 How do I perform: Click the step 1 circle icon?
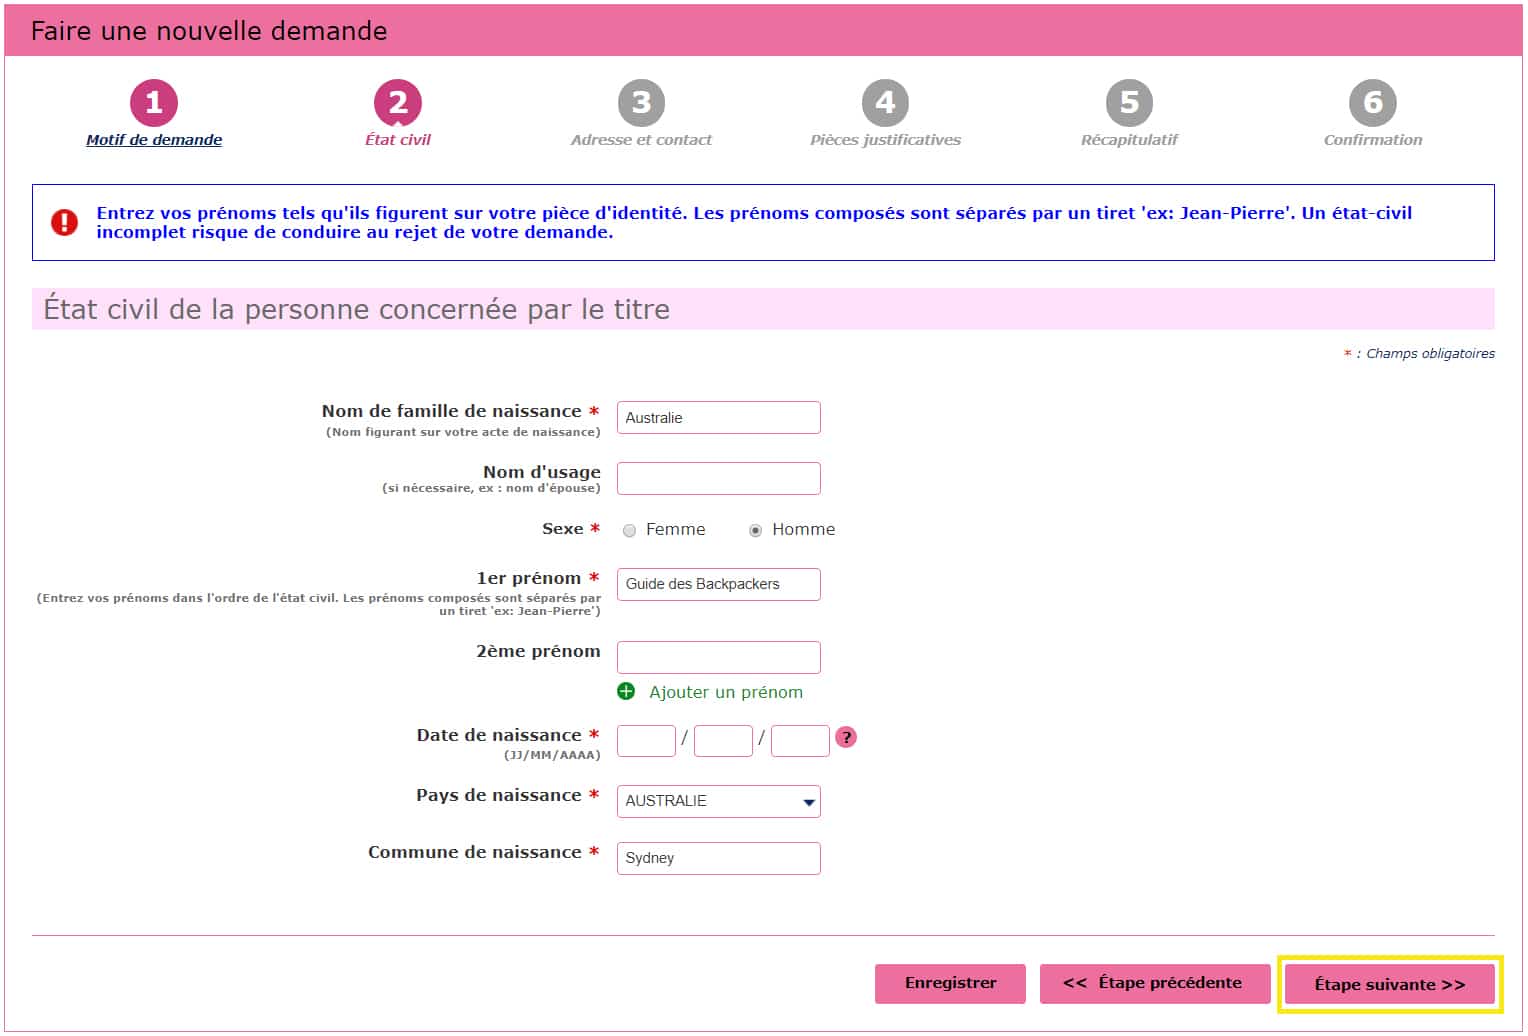(154, 103)
